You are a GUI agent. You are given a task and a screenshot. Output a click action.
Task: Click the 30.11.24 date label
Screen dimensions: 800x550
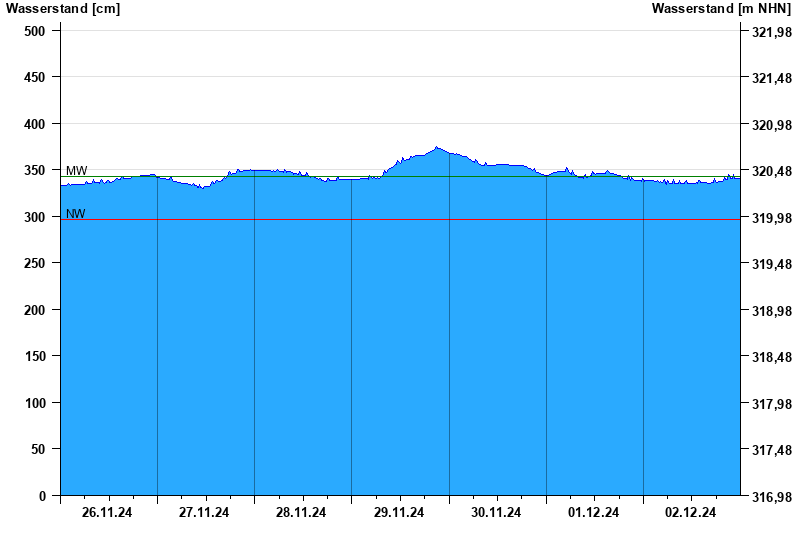point(496,513)
